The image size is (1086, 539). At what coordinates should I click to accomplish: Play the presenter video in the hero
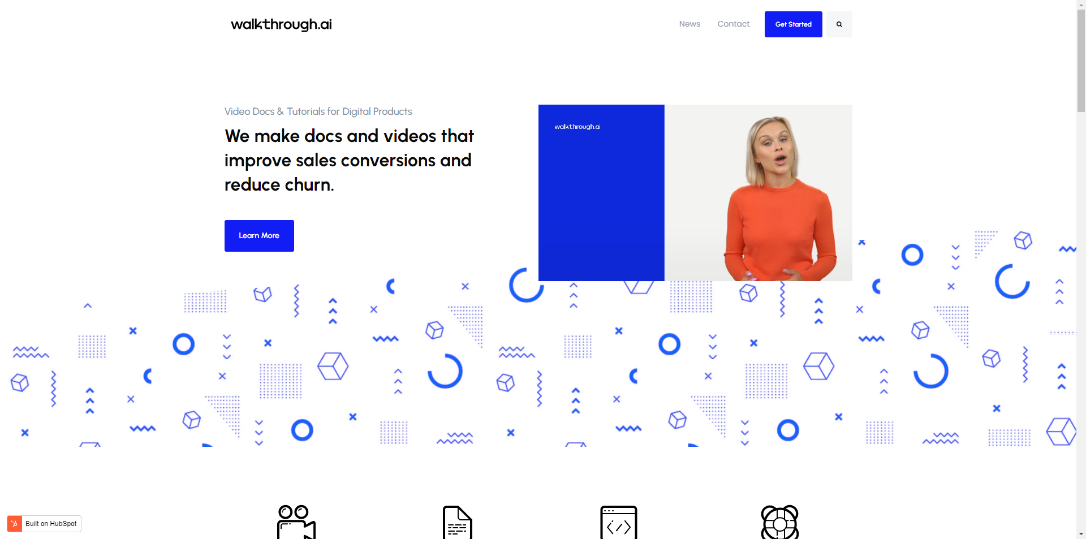[695, 193]
